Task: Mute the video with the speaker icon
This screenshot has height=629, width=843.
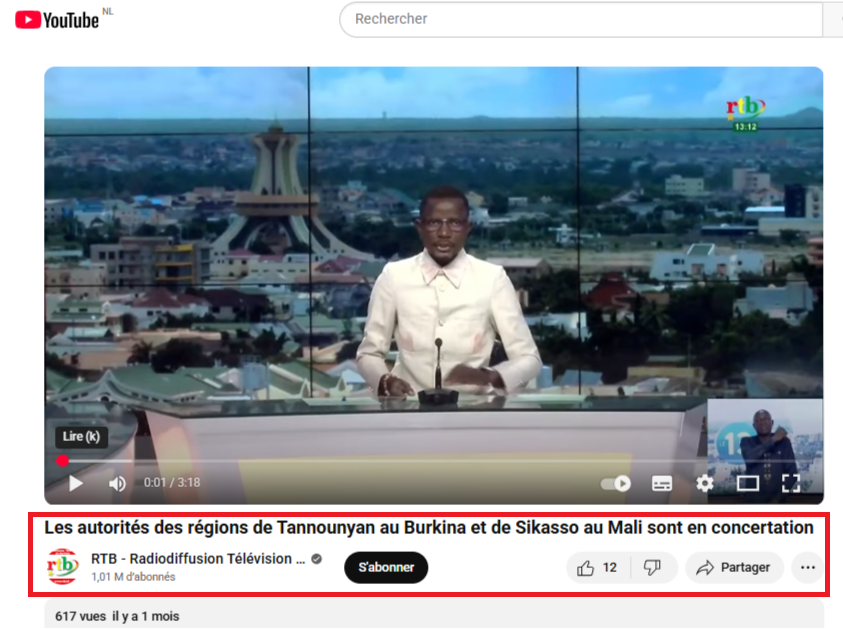Action: click(117, 484)
